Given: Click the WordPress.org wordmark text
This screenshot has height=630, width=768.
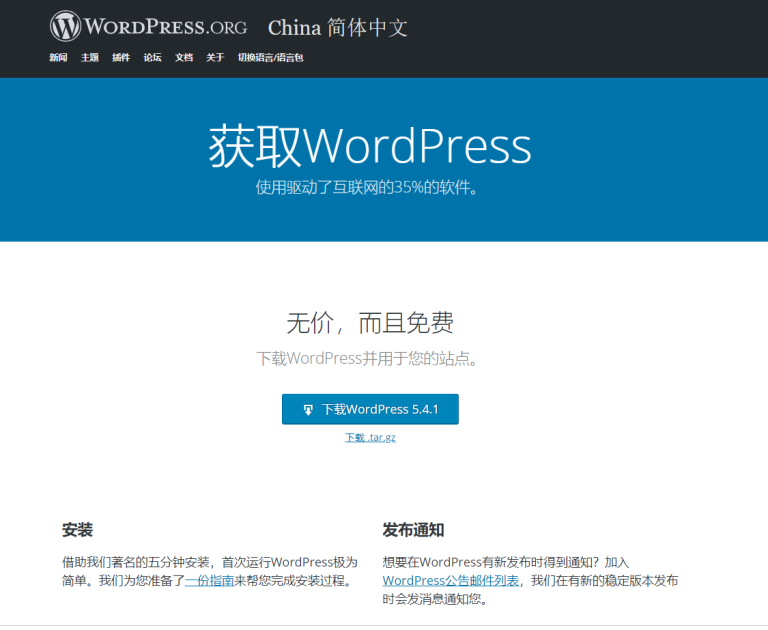Looking at the screenshot, I should 166,26.
